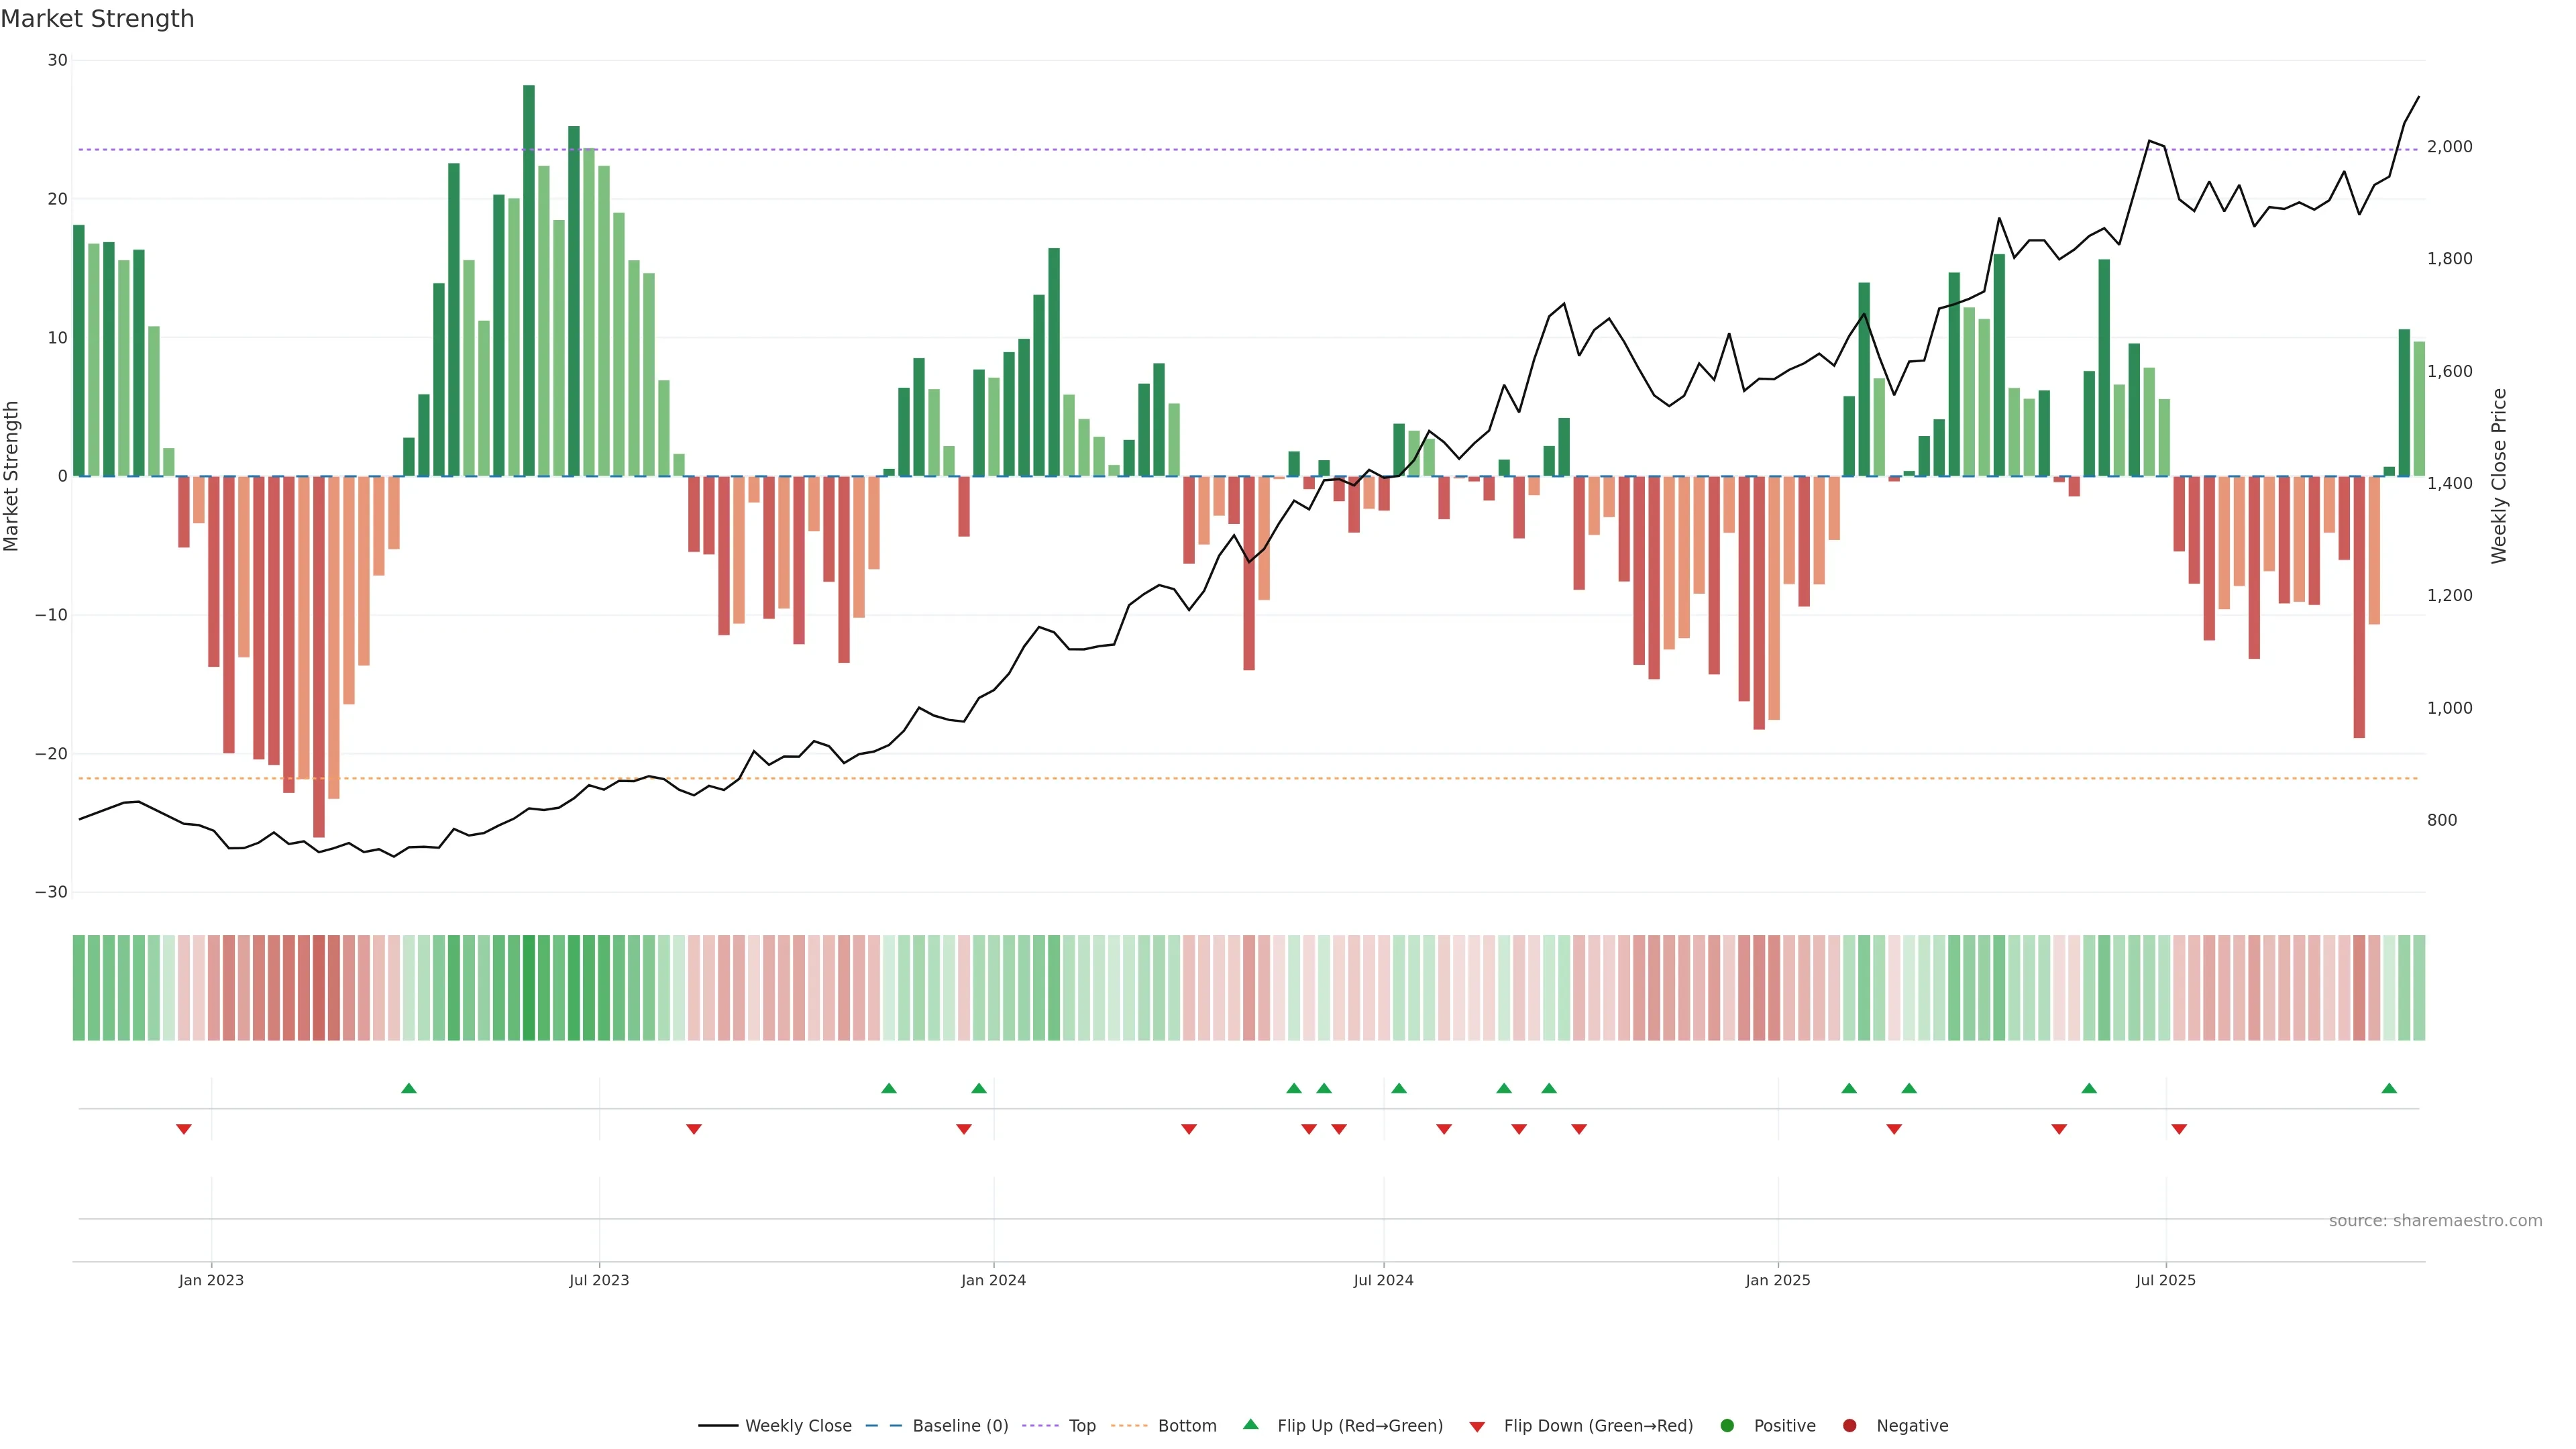The width and height of the screenshot is (2576, 1449).
Task: Open the sharemaestro.com source text
Action: click(x=2435, y=1220)
